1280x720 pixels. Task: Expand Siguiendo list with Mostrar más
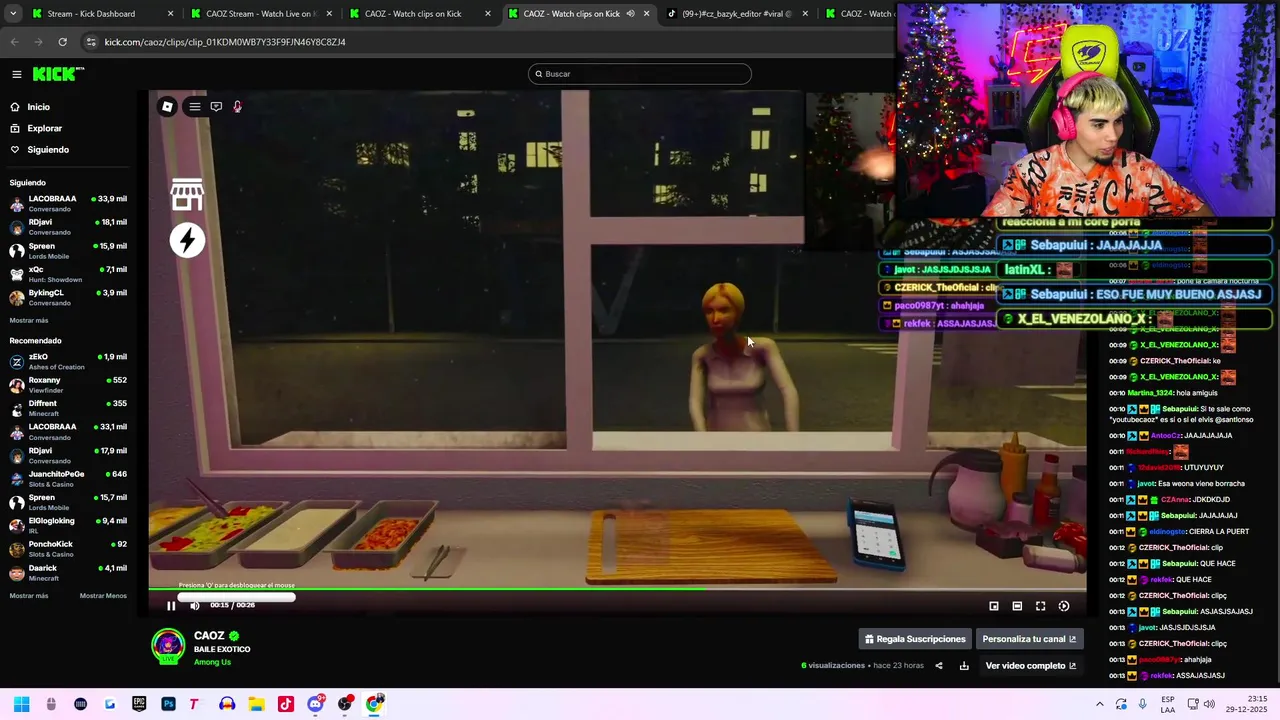tap(29, 321)
